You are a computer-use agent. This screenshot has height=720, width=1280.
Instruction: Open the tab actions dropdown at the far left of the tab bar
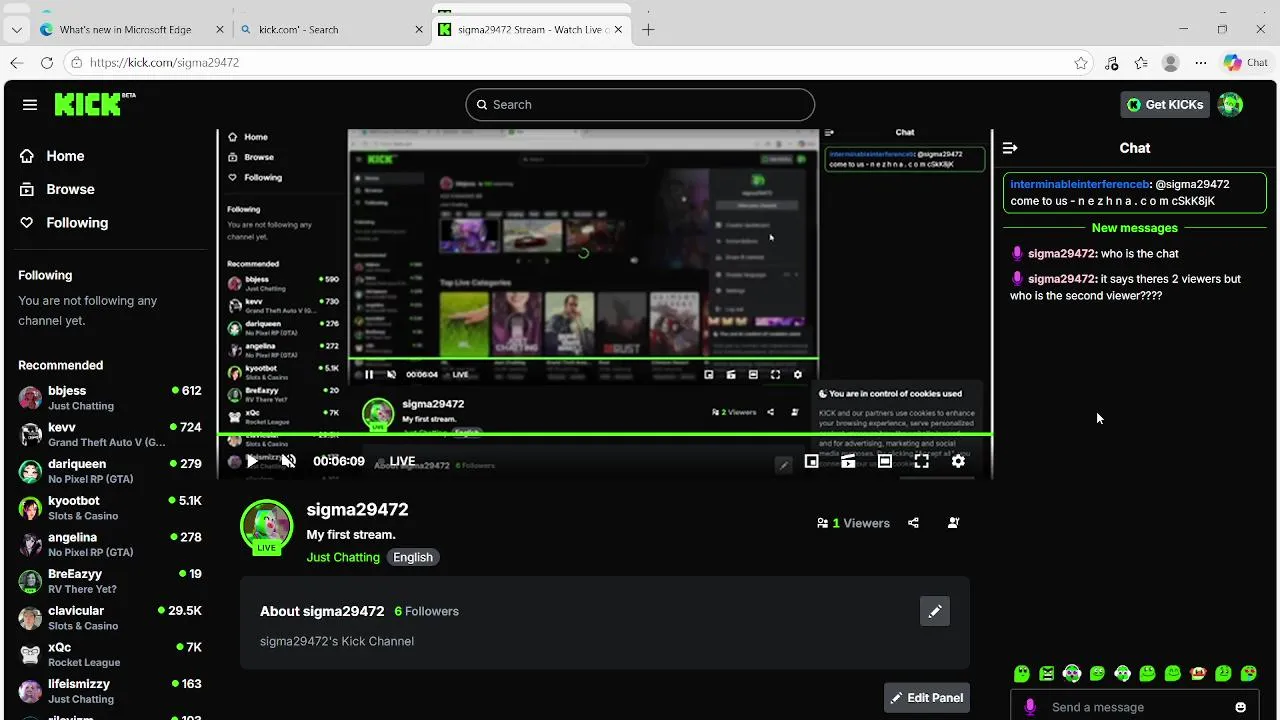point(16,30)
